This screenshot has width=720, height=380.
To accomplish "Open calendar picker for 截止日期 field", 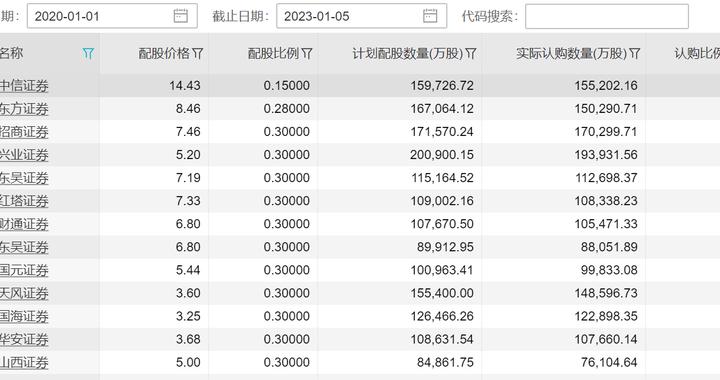I will (x=430, y=16).
